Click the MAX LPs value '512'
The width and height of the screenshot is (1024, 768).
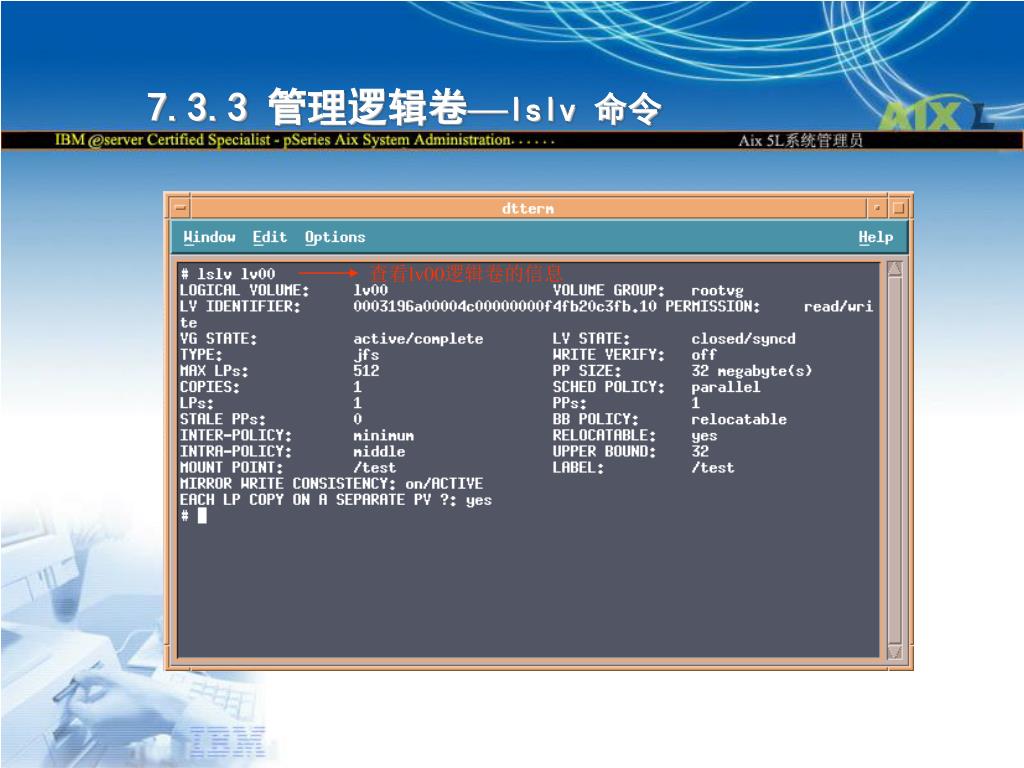(x=366, y=371)
